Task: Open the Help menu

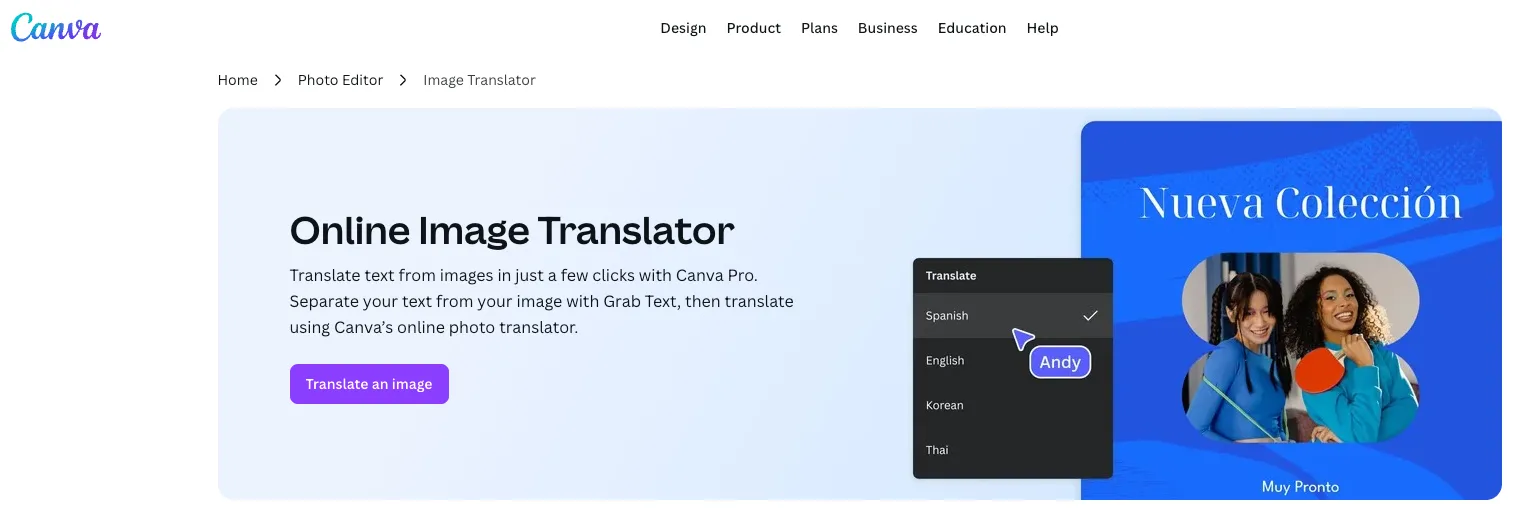Action: (1042, 28)
